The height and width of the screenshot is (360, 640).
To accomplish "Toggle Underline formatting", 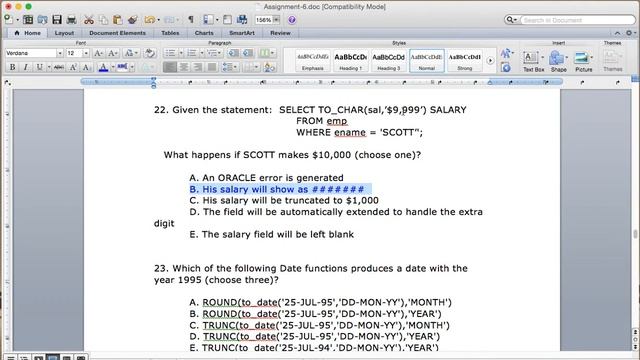I will pos(39,67).
